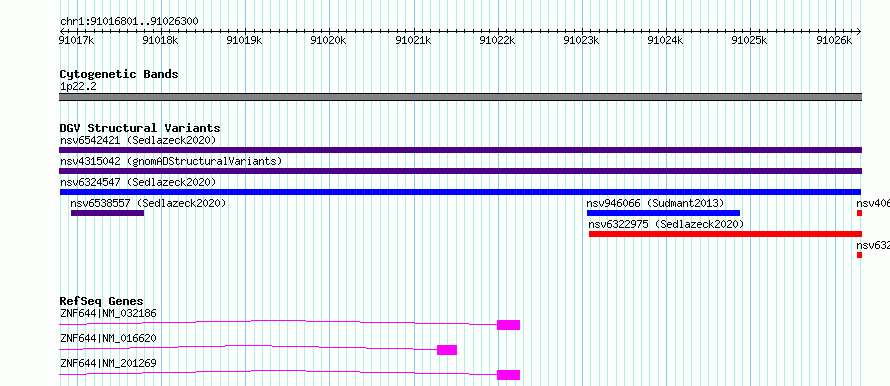Open the nsv946066 (Sudmant2013) label
This screenshot has width=890, height=386.
tap(655, 203)
